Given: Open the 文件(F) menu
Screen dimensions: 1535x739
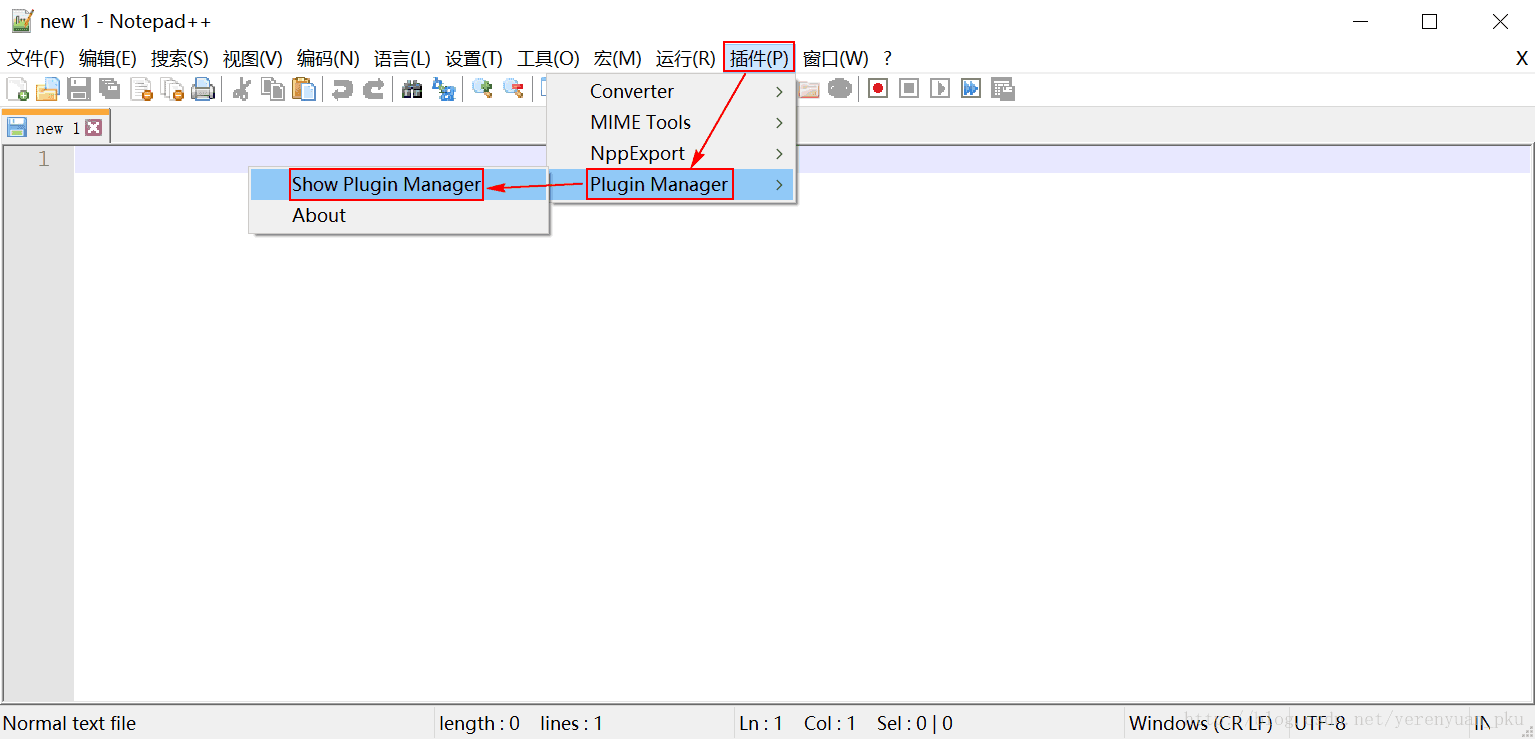Looking at the screenshot, I should (x=36, y=59).
